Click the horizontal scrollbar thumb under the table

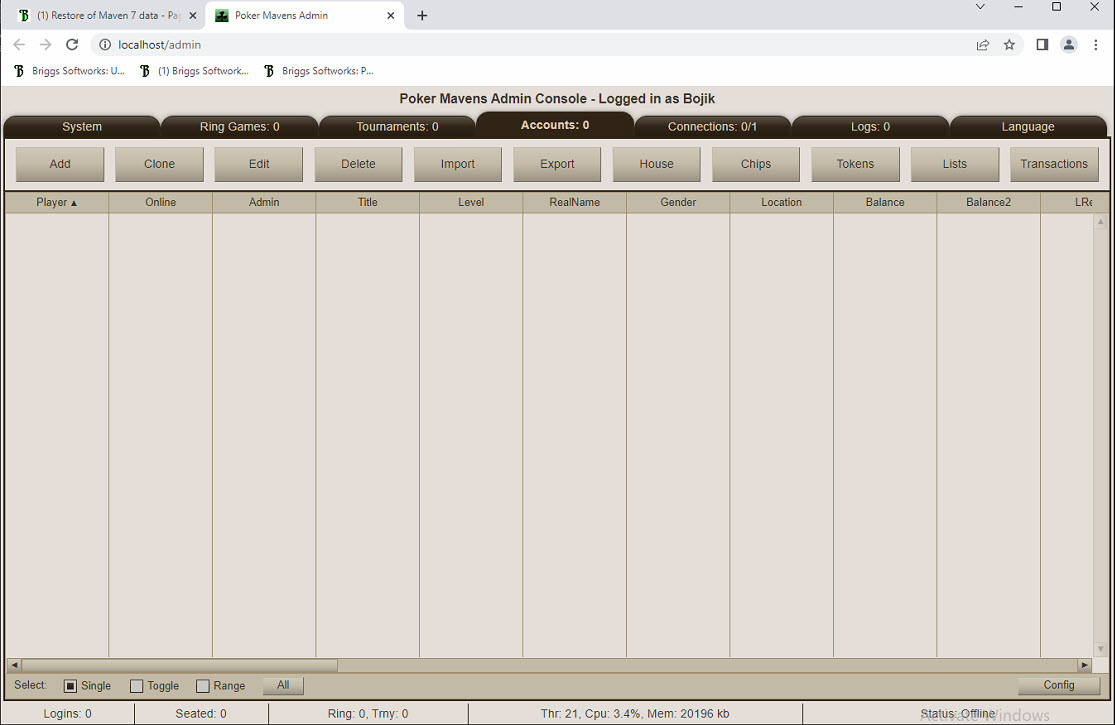[x=179, y=665]
